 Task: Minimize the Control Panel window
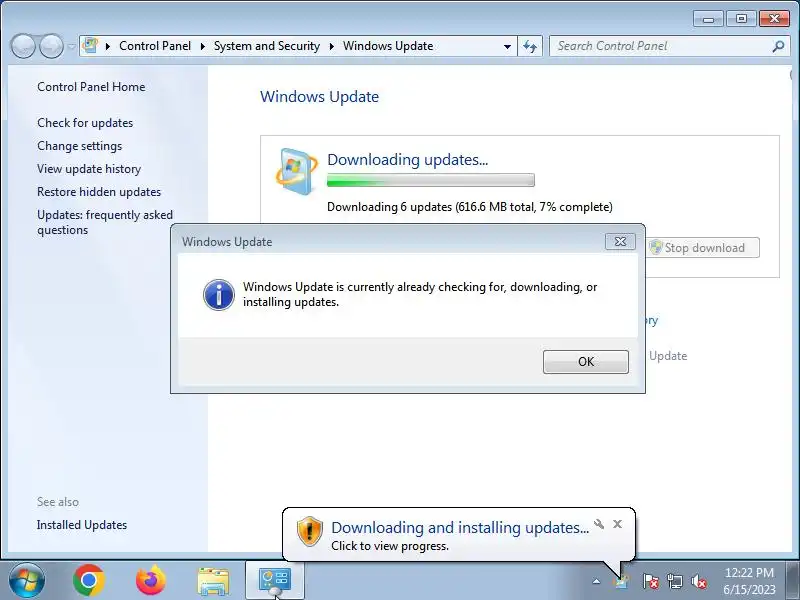coord(708,19)
